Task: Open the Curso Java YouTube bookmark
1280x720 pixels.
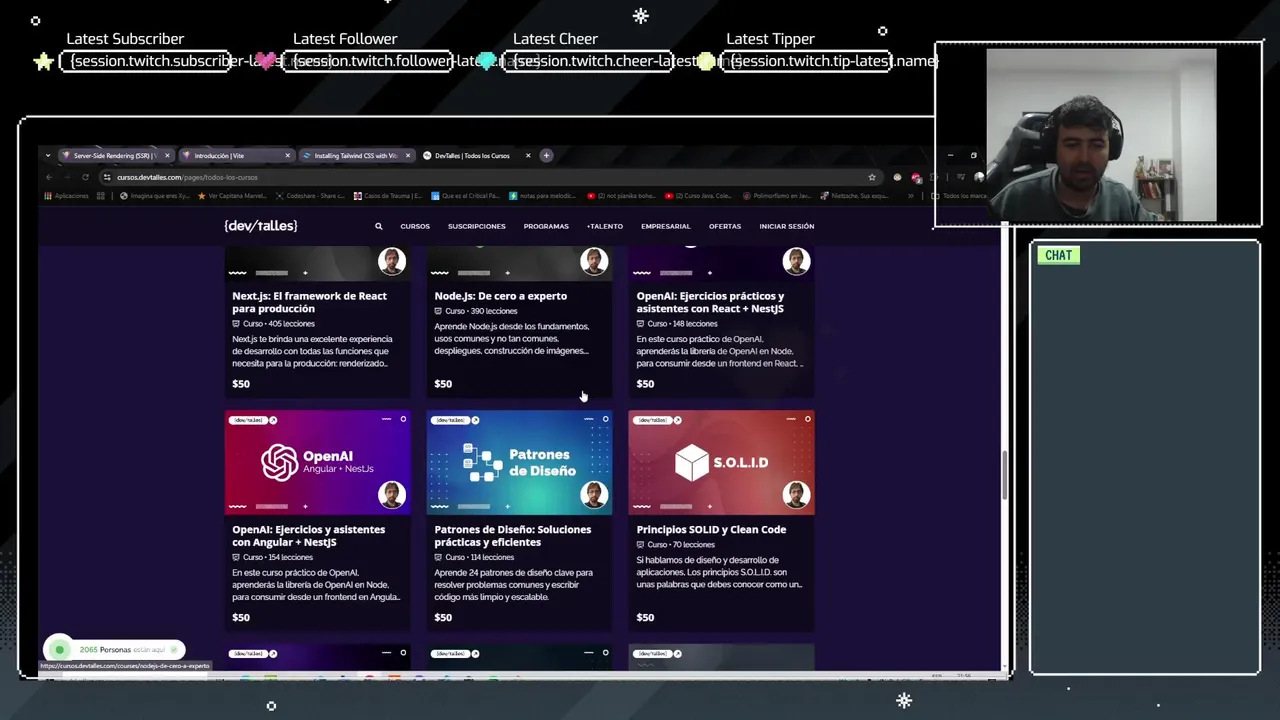Action: click(700, 196)
